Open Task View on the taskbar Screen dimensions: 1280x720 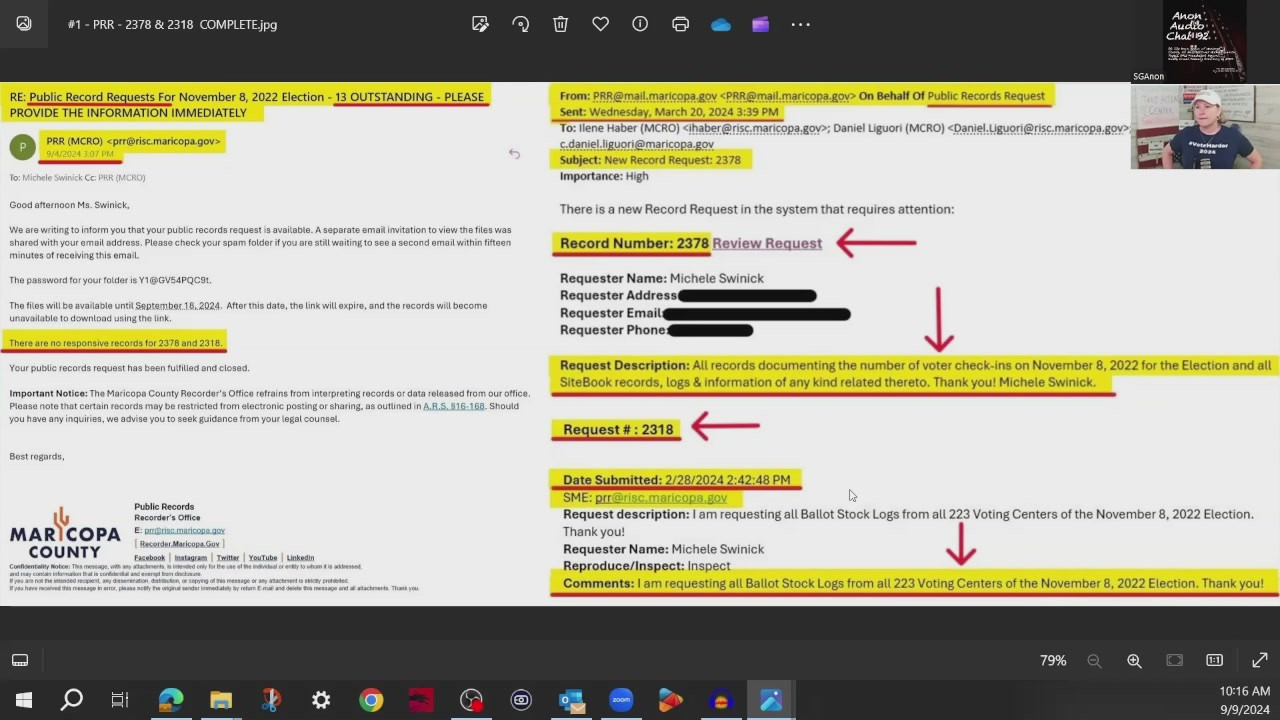point(120,700)
